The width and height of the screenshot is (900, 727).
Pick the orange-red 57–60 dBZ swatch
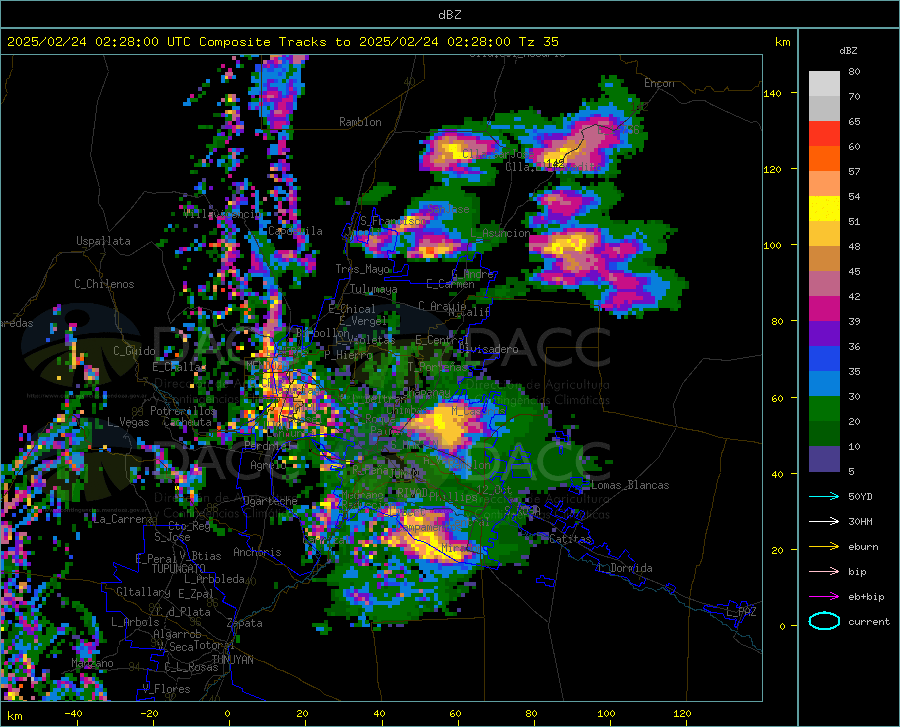pyautogui.click(x=824, y=159)
